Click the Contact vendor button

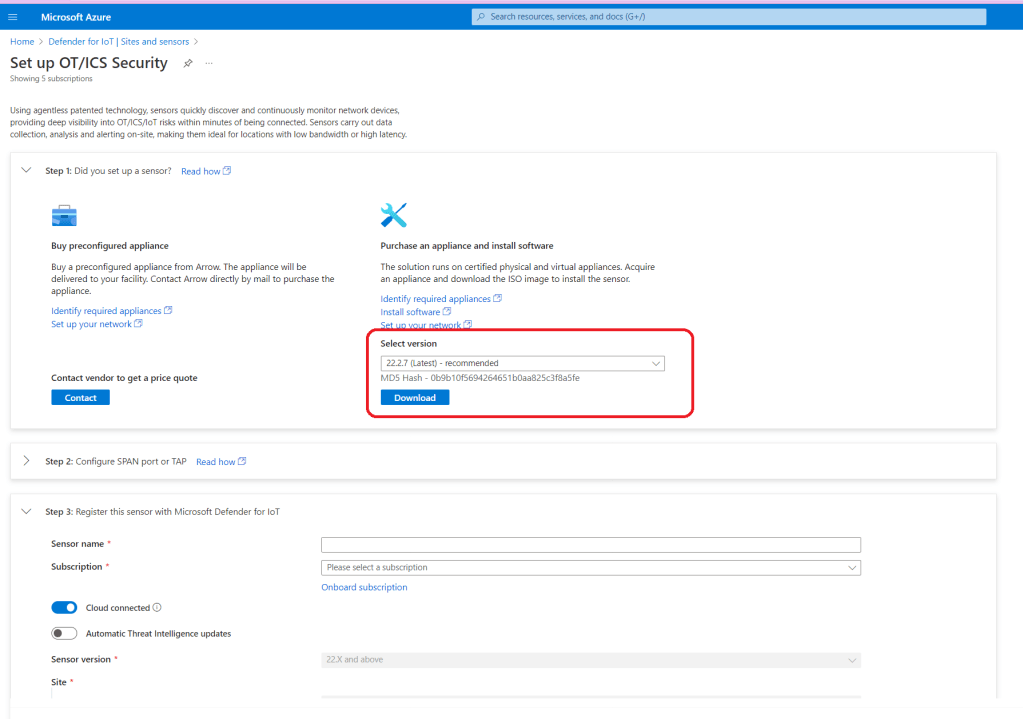click(x=80, y=397)
